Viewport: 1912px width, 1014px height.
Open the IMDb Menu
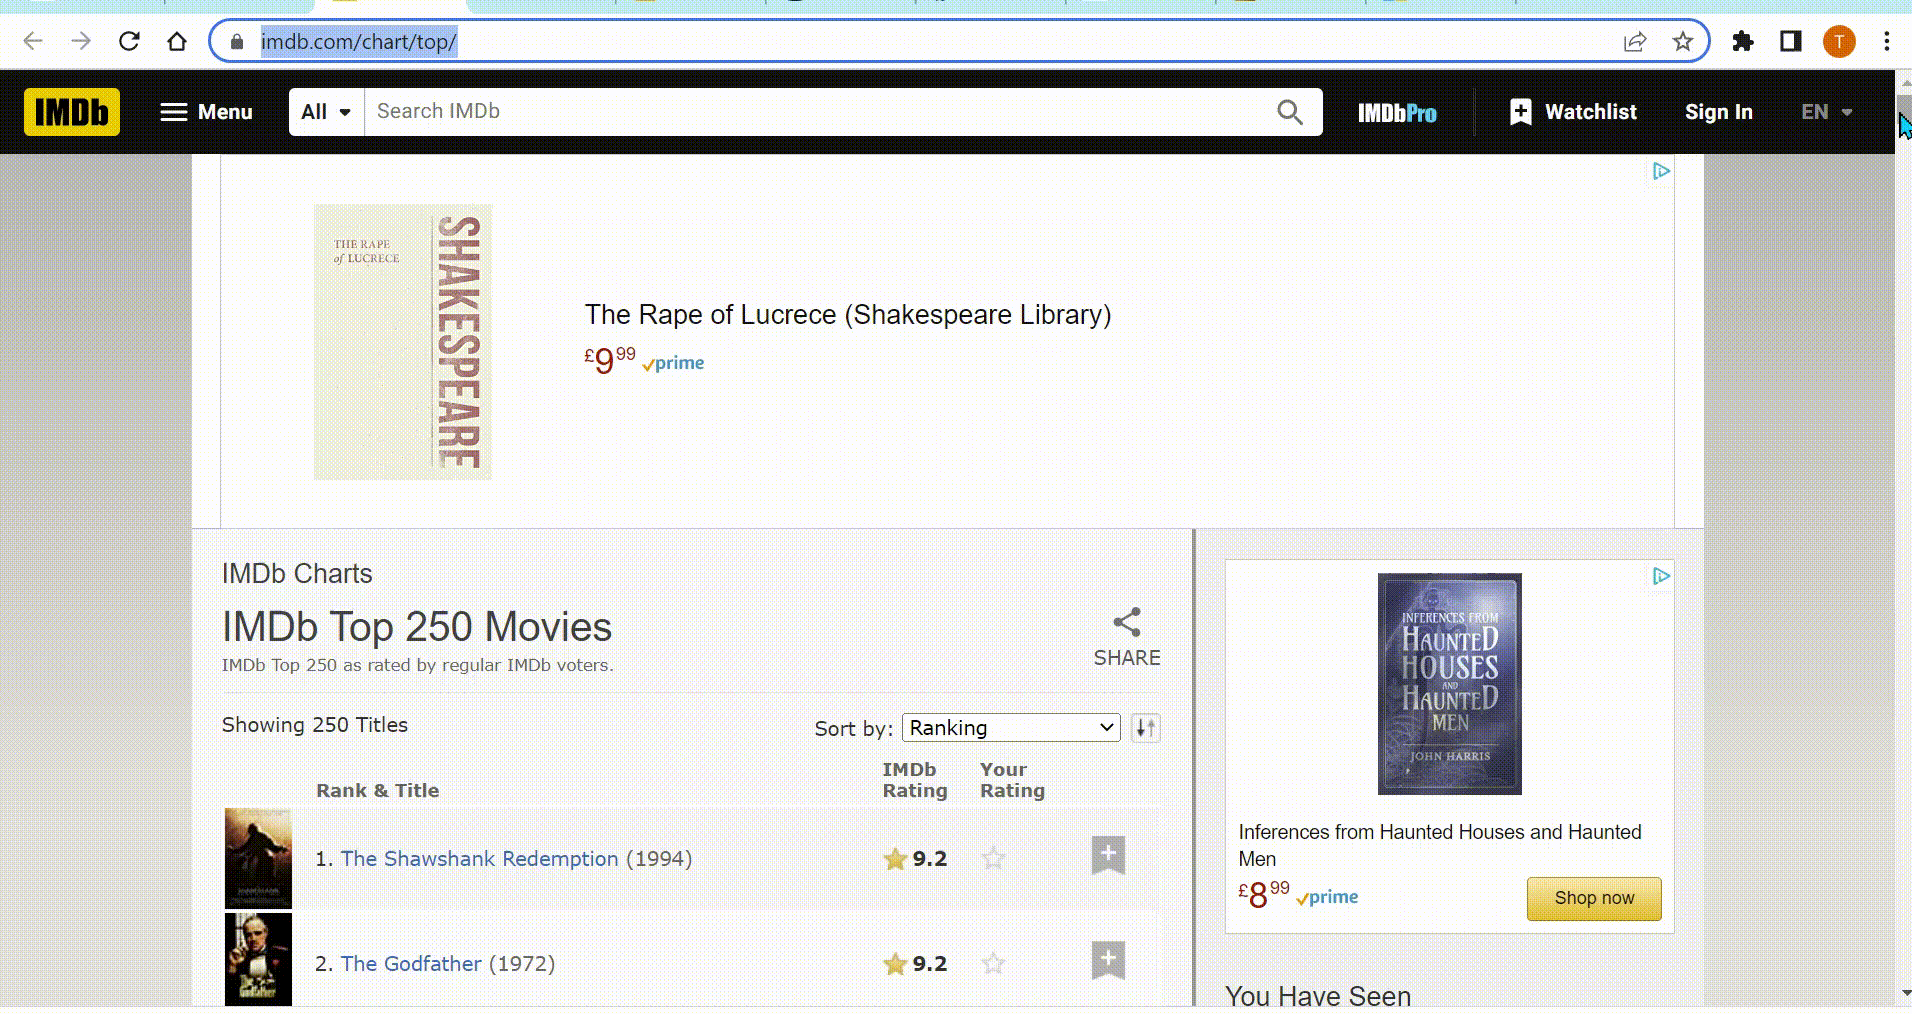[x=207, y=112]
